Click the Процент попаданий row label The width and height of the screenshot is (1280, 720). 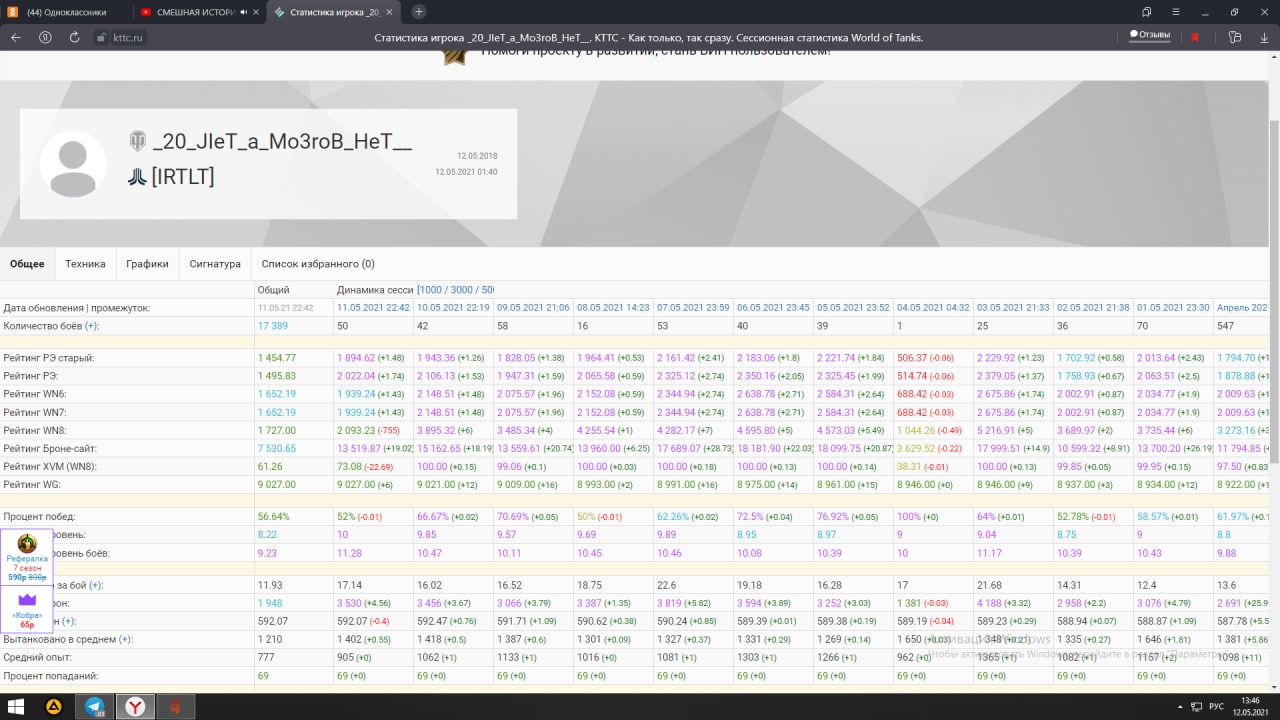click(x=51, y=675)
